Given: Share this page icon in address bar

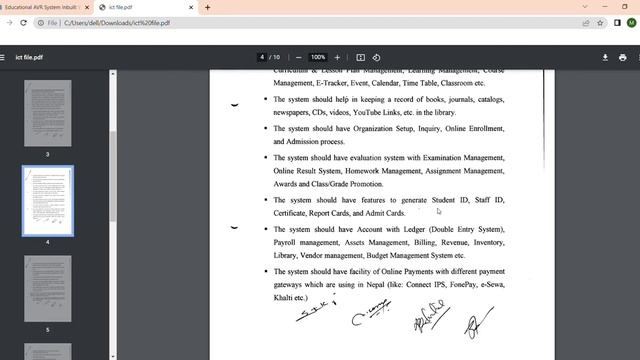Looking at the screenshot, I should tap(586, 23).
